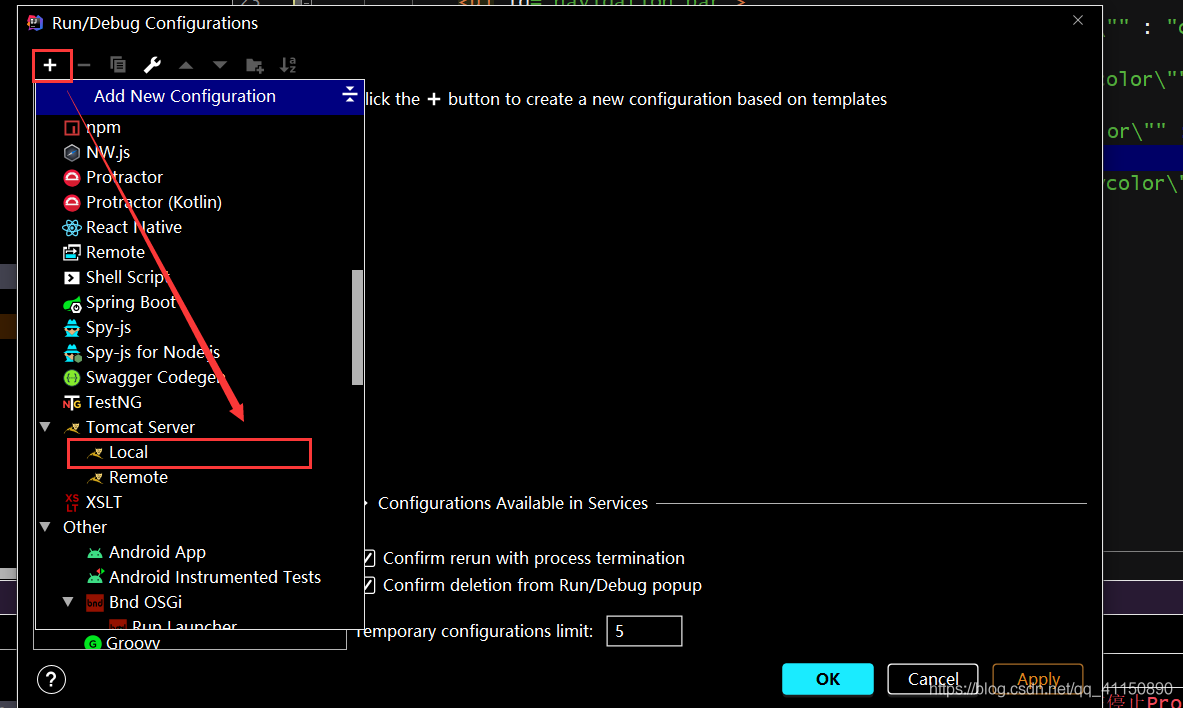Expand Configurations Available in Services section

click(x=367, y=503)
